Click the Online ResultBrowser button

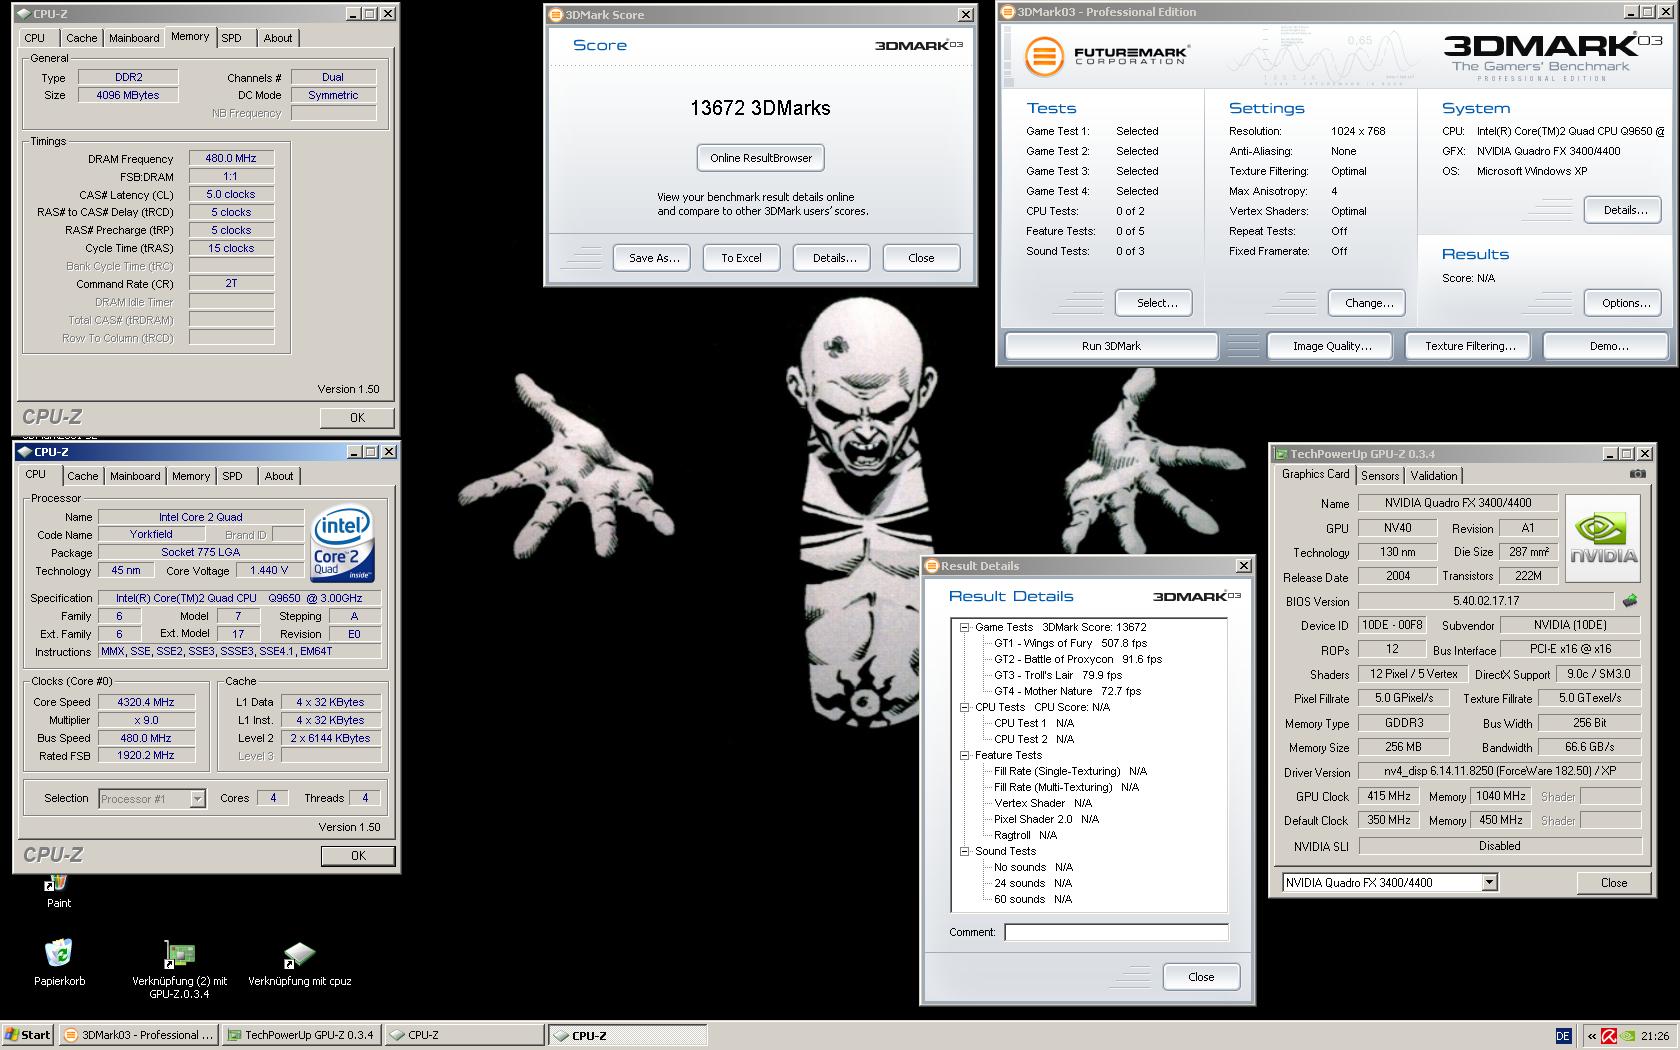point(761,158)
